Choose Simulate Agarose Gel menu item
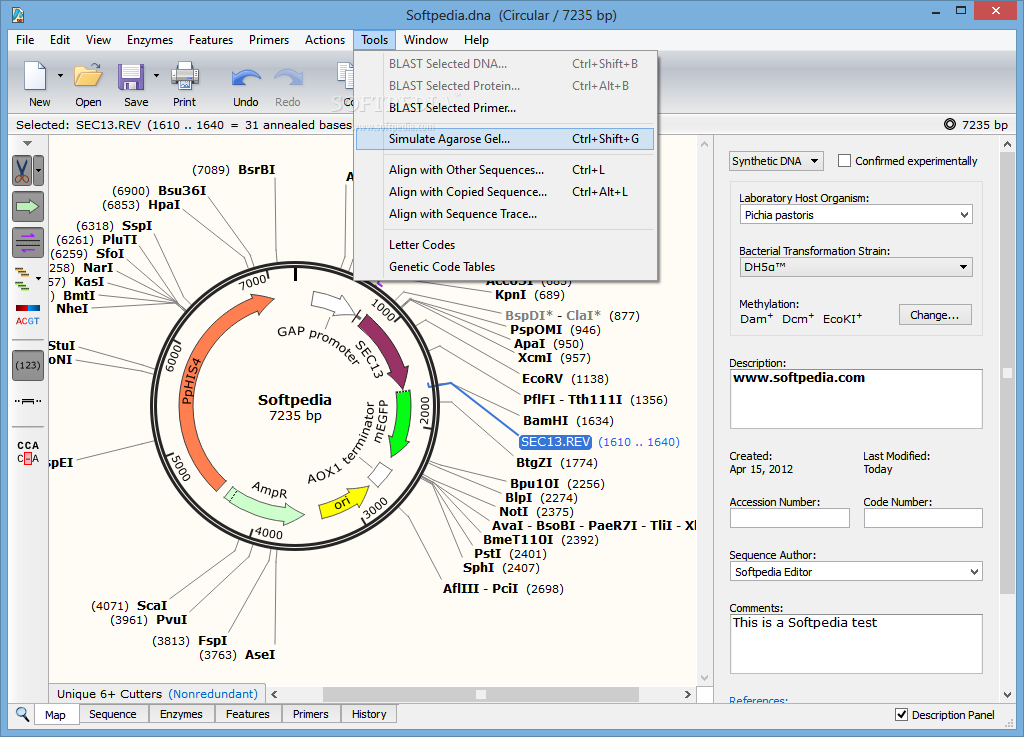This screenshot has height=737, width=1024. pyautogui.click(x=505, y=138)
